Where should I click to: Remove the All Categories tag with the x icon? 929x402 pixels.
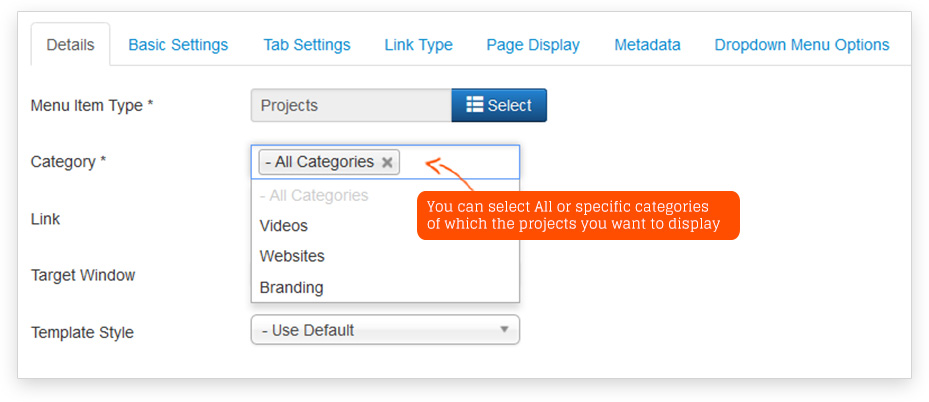387,162
